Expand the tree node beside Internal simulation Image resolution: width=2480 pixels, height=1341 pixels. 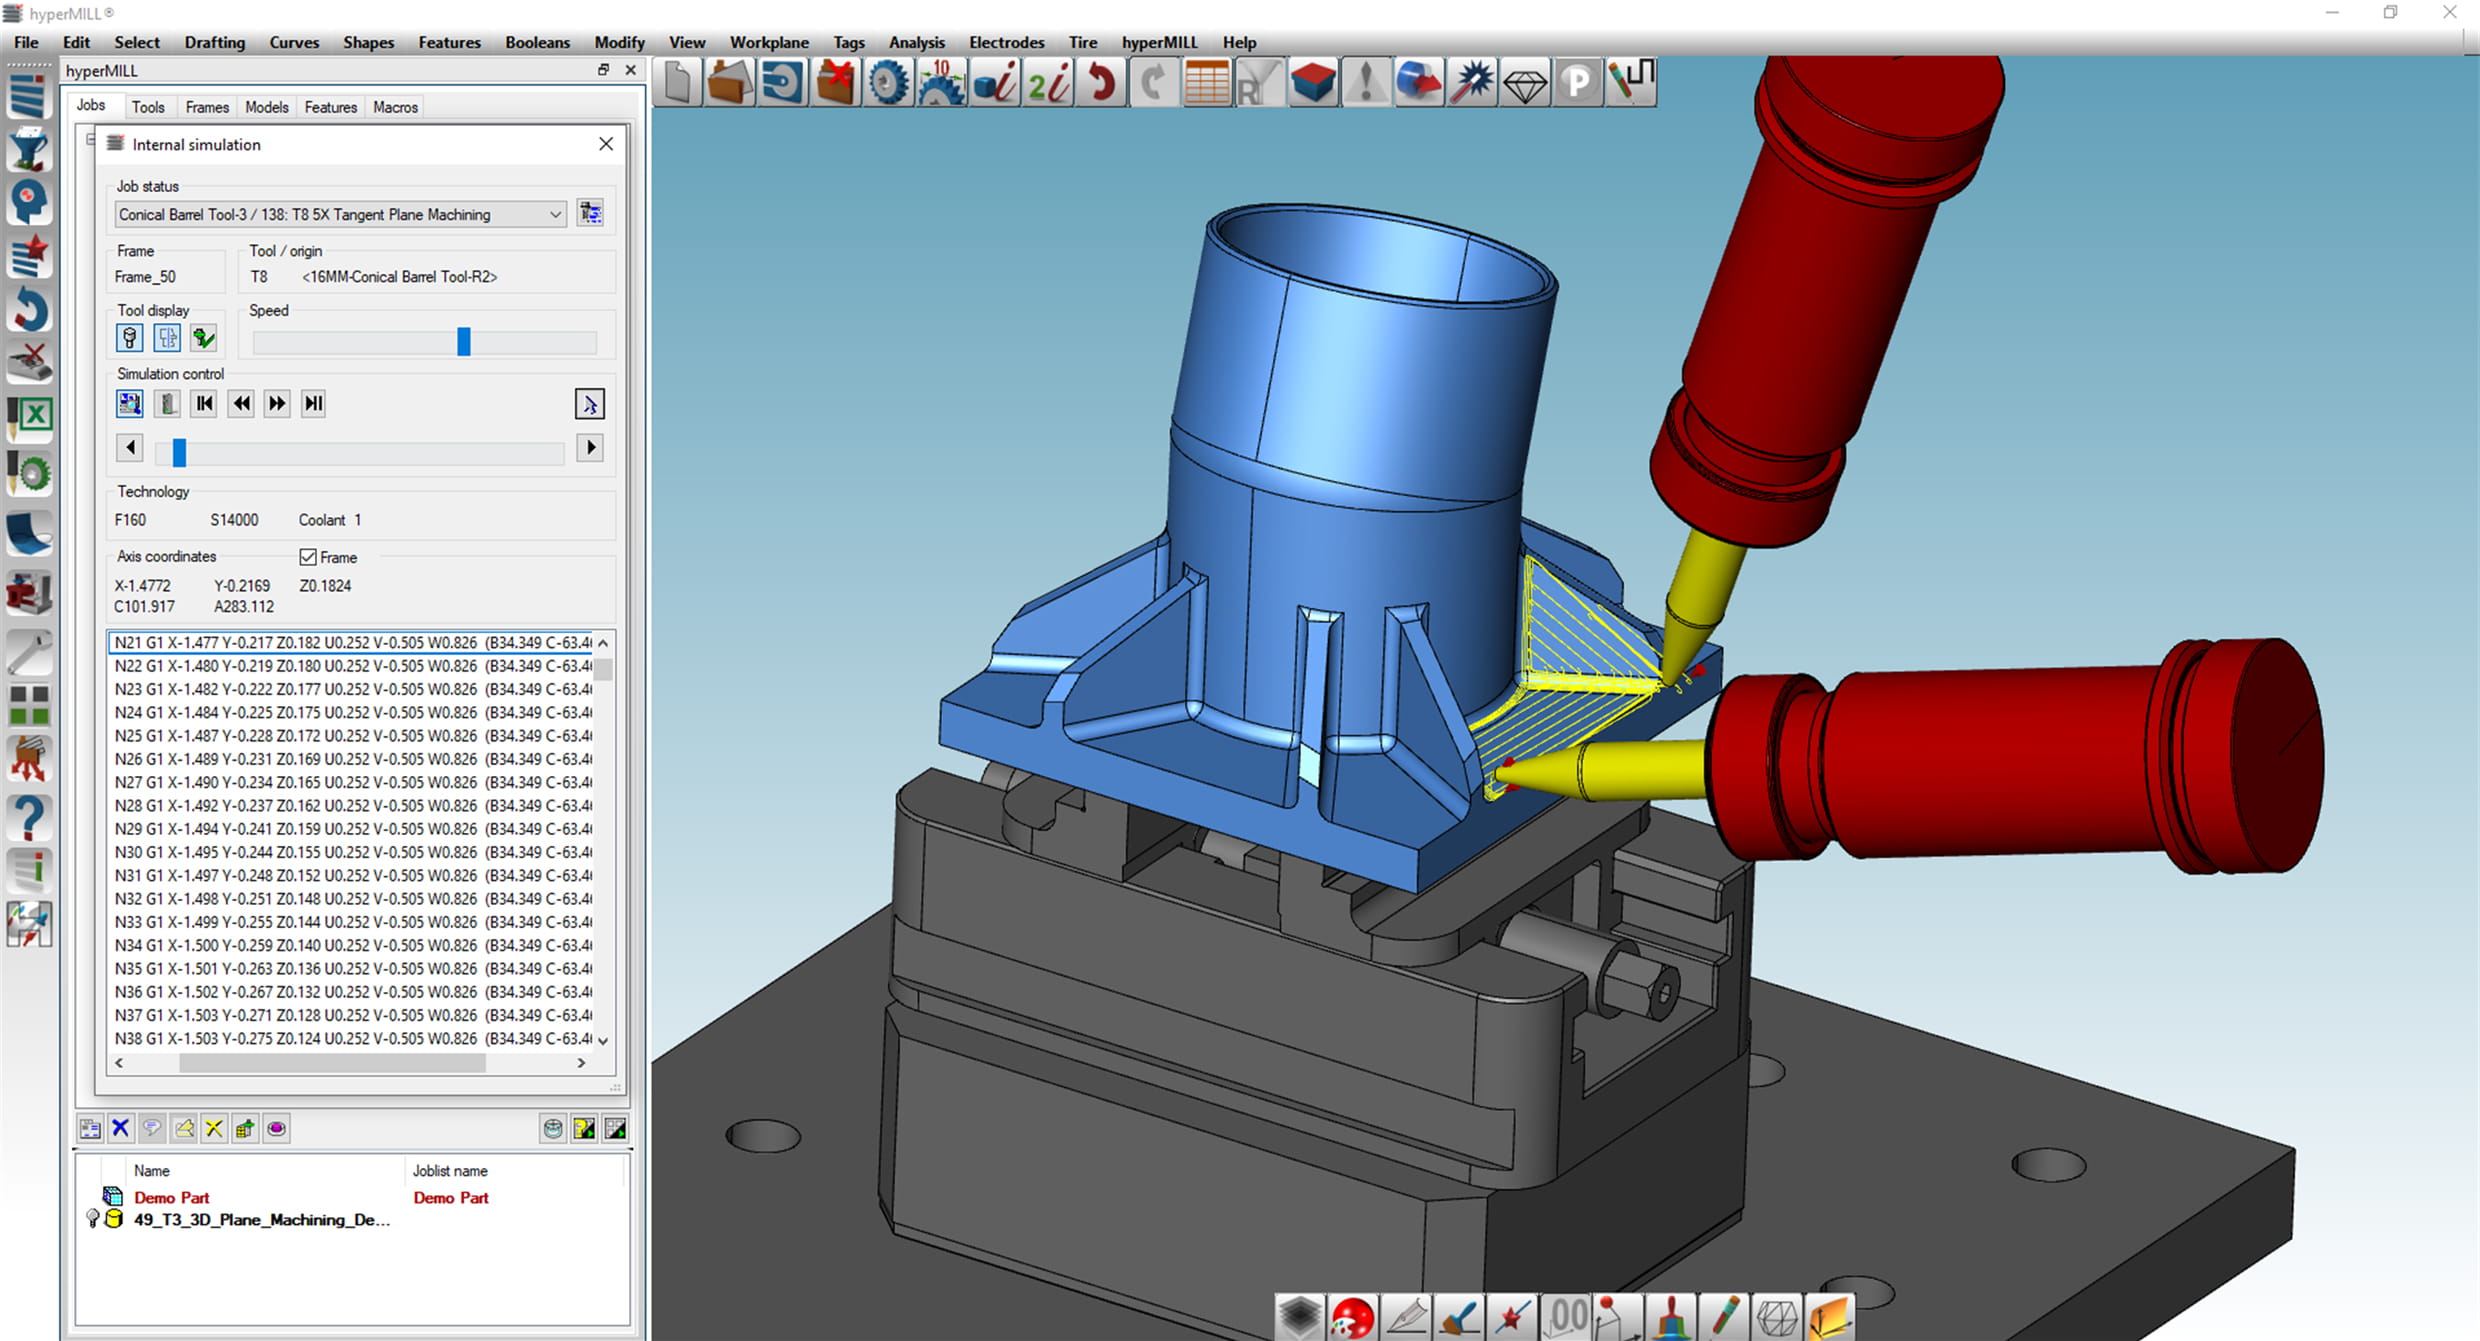click(90, 139)
